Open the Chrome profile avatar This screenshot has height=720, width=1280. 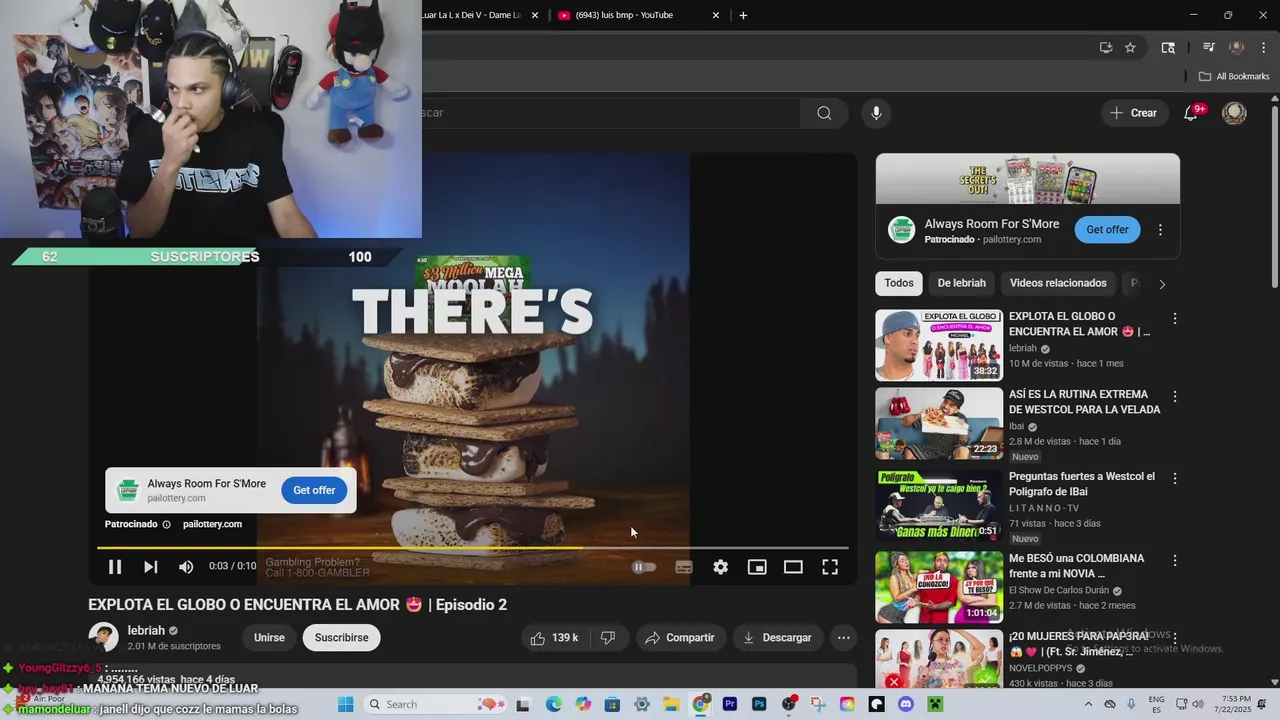tap(1236, 47)
